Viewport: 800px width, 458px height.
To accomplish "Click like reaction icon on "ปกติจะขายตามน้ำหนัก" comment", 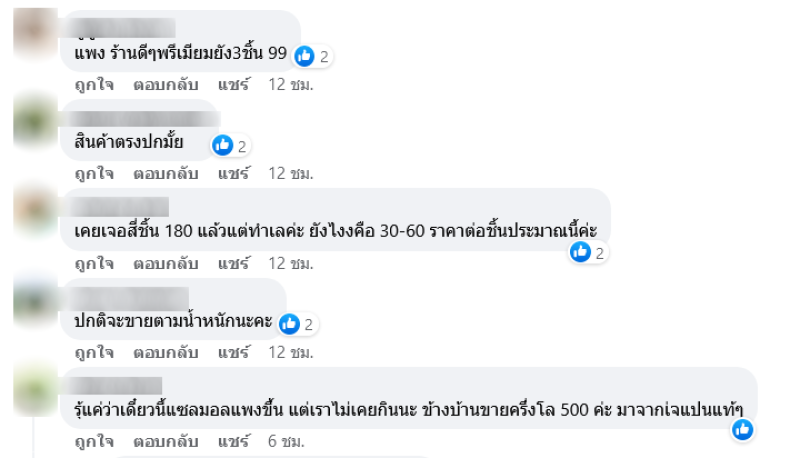I will coord(289,324).
